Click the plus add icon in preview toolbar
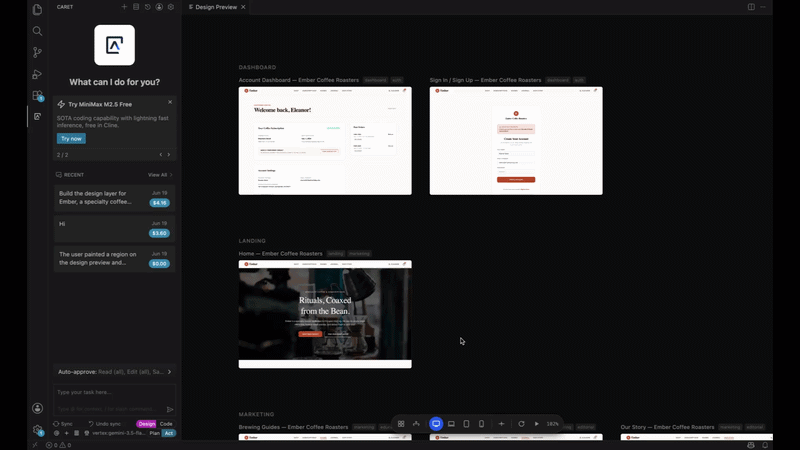The image size is (800, 450). (502, 424)
